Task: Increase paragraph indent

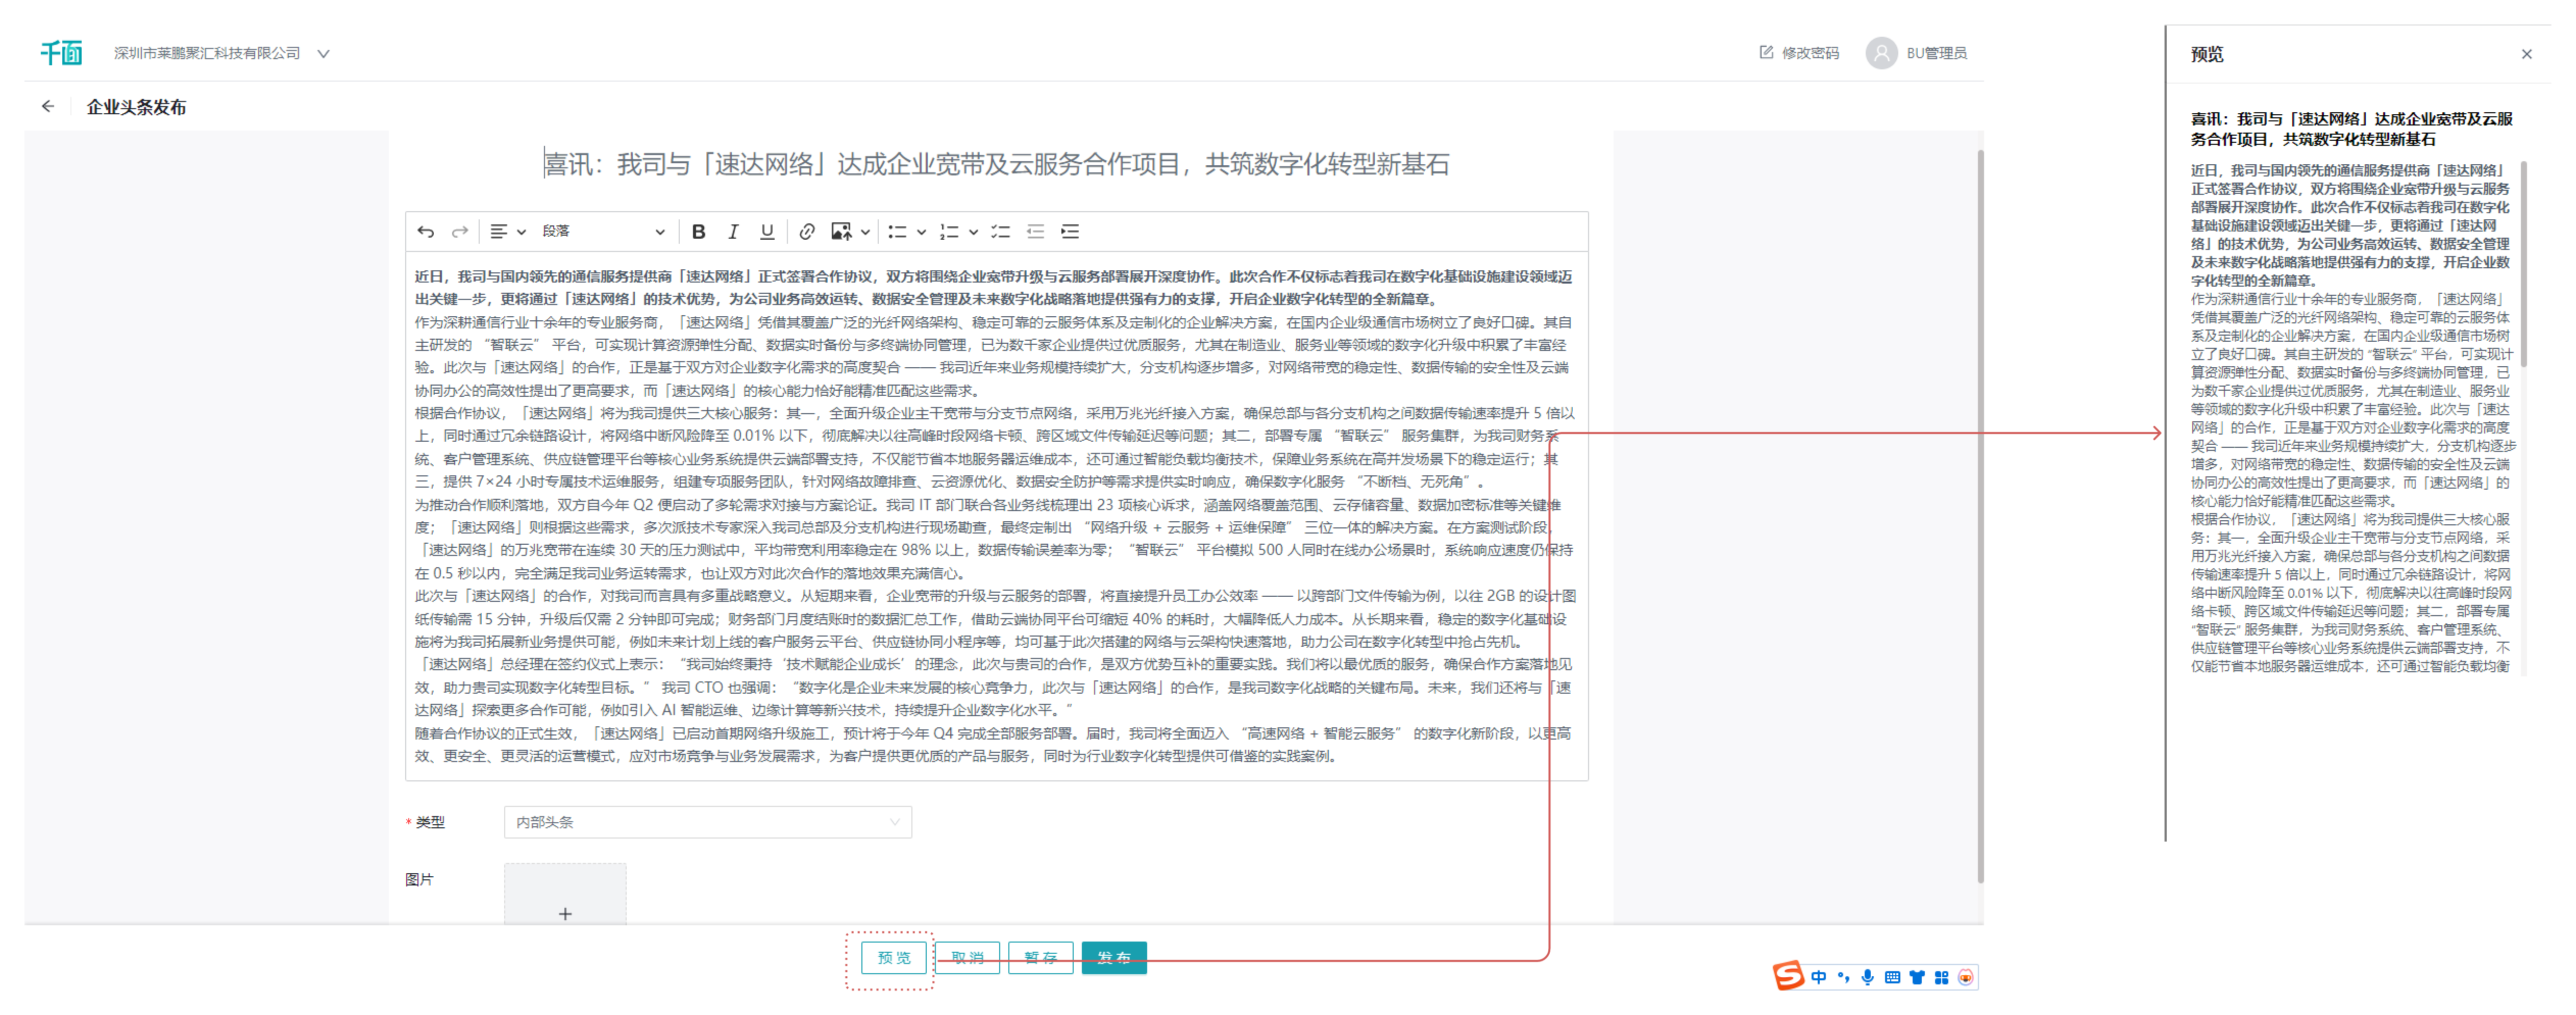Action: [x=1070, y=232]
